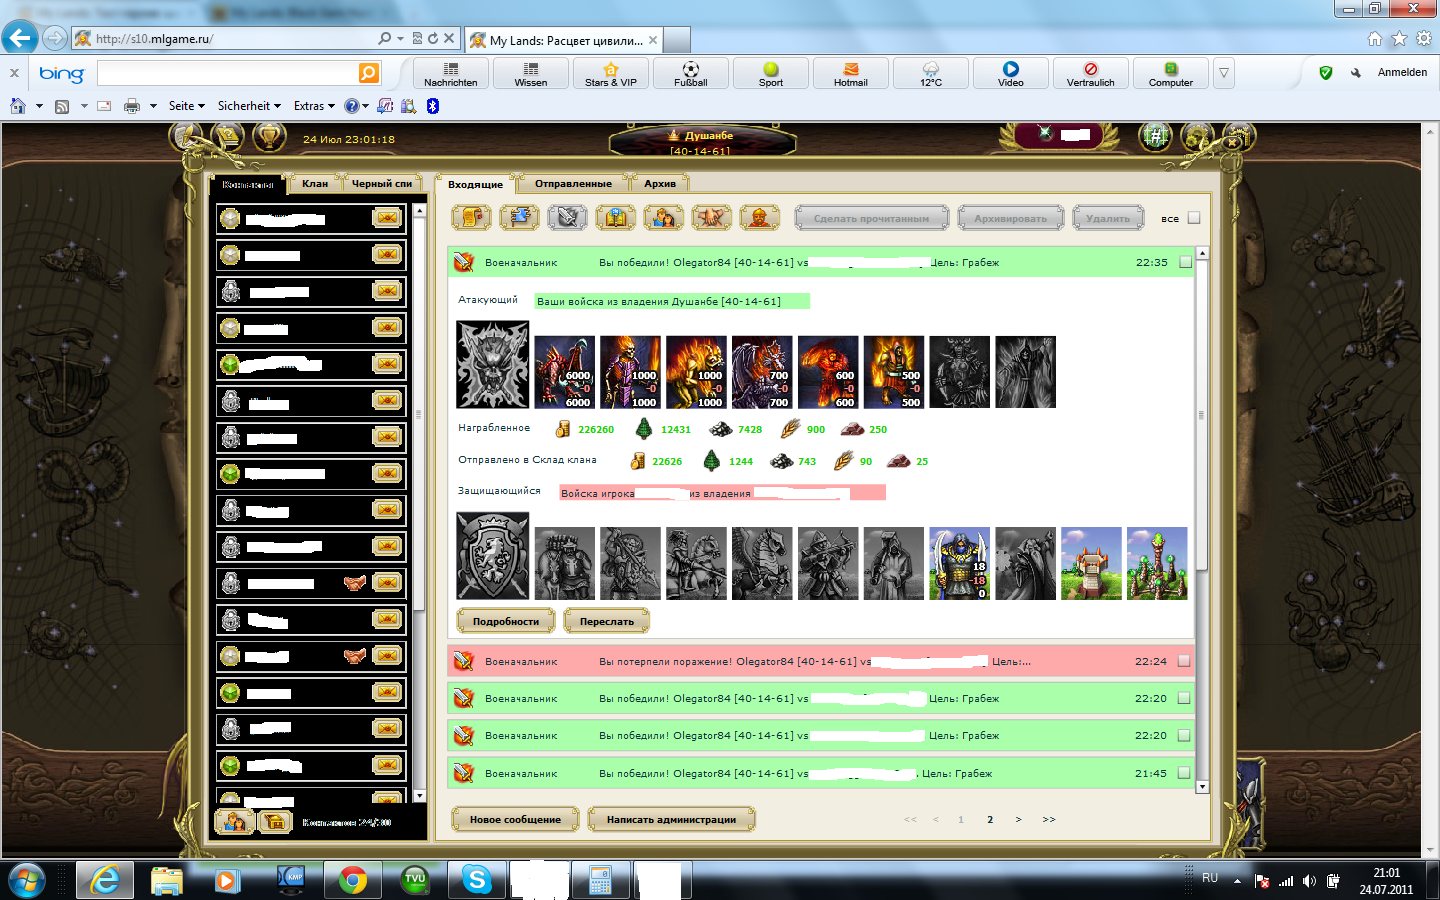The image size is (1440, 900).
Task: Tick the checkbox for the 22:24 defeat message
Action: tap(1184, 661)
